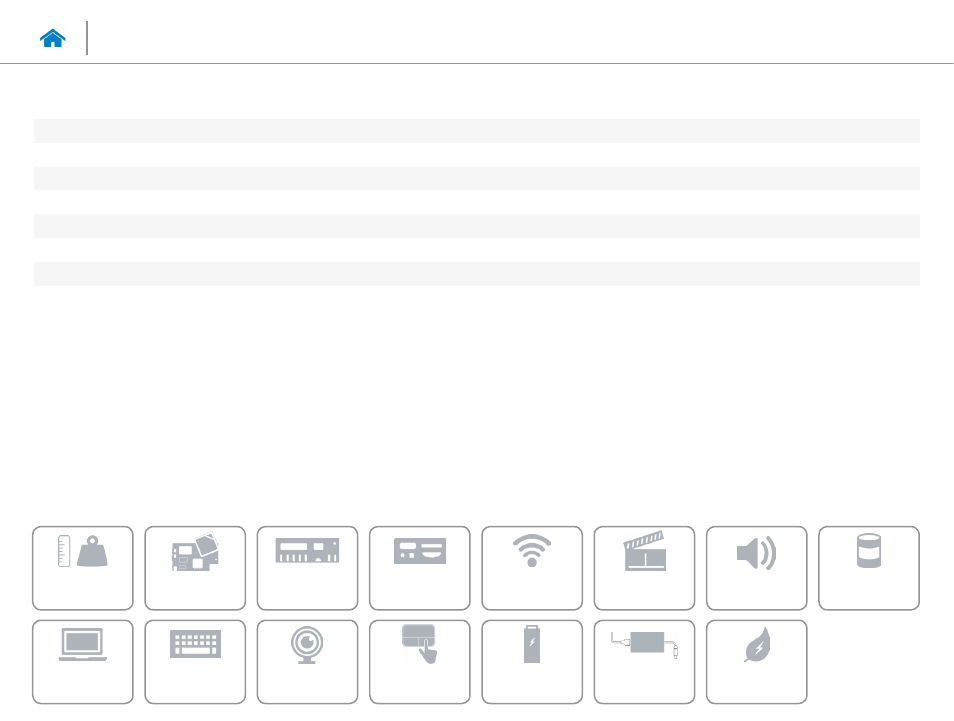Select the system board information icon
Screen dimensions: 954x721
point(195,567)
